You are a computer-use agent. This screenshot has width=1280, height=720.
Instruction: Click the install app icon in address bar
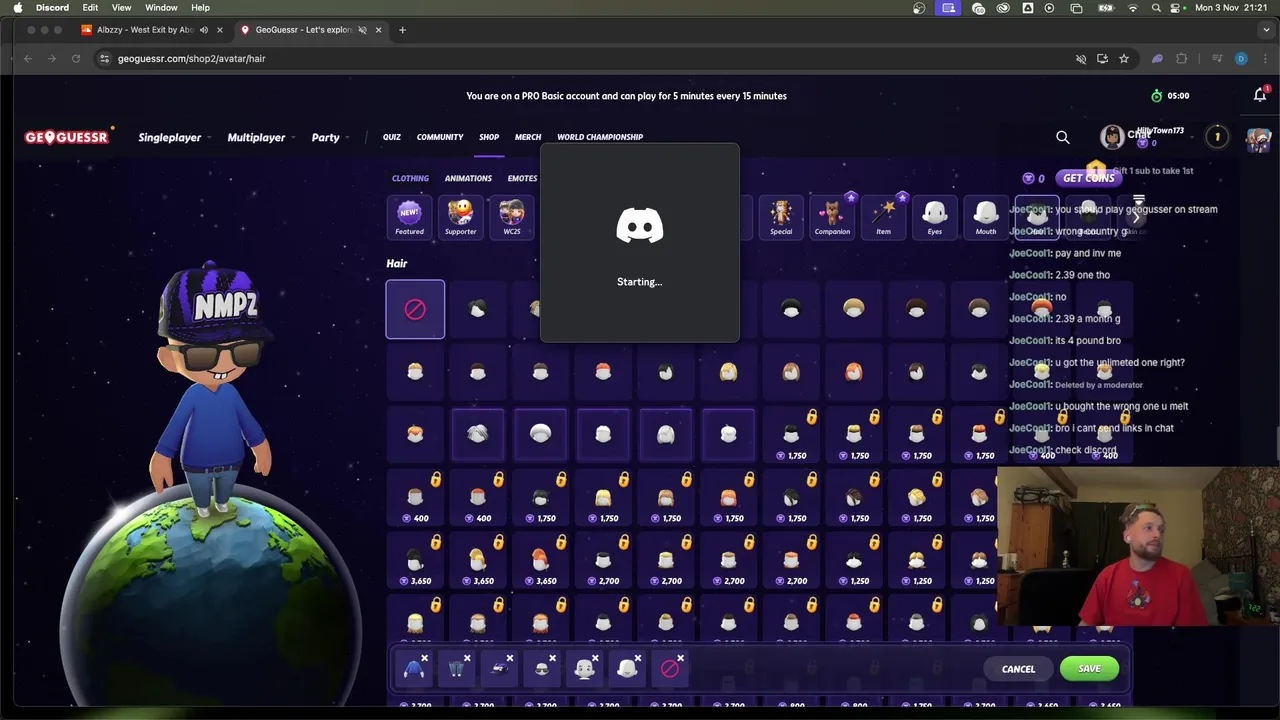click(1102, 59)
